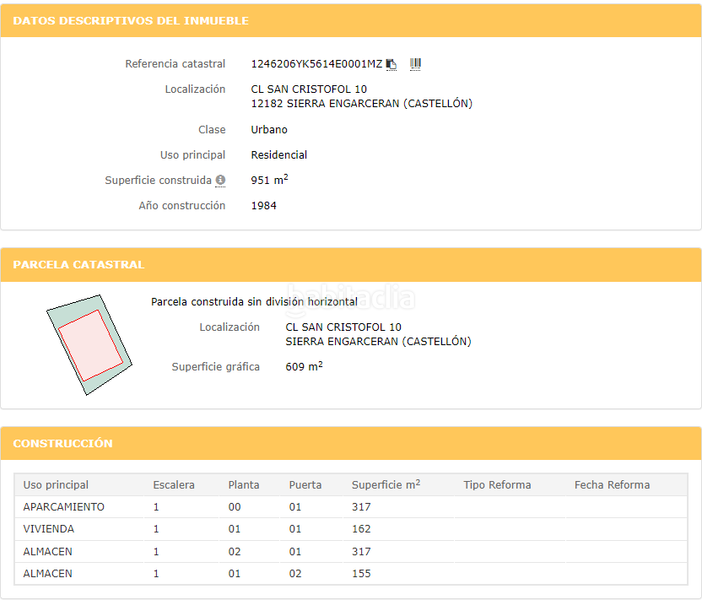This screenshot has height=600, width=702.
Task: Click the Tipo Reforma column header
Action: pos(497,485)
